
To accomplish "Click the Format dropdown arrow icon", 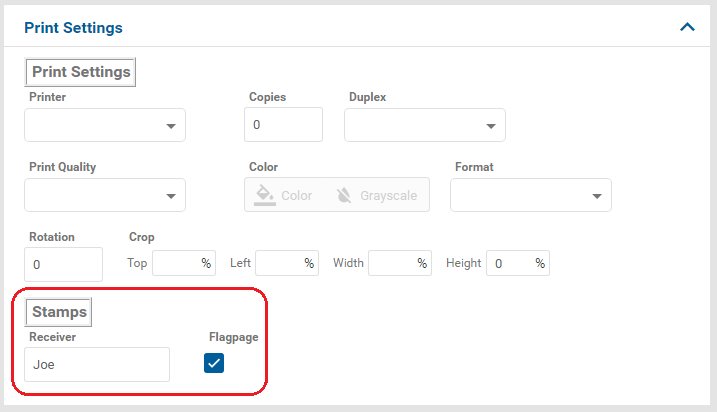I will coord(597,196).
